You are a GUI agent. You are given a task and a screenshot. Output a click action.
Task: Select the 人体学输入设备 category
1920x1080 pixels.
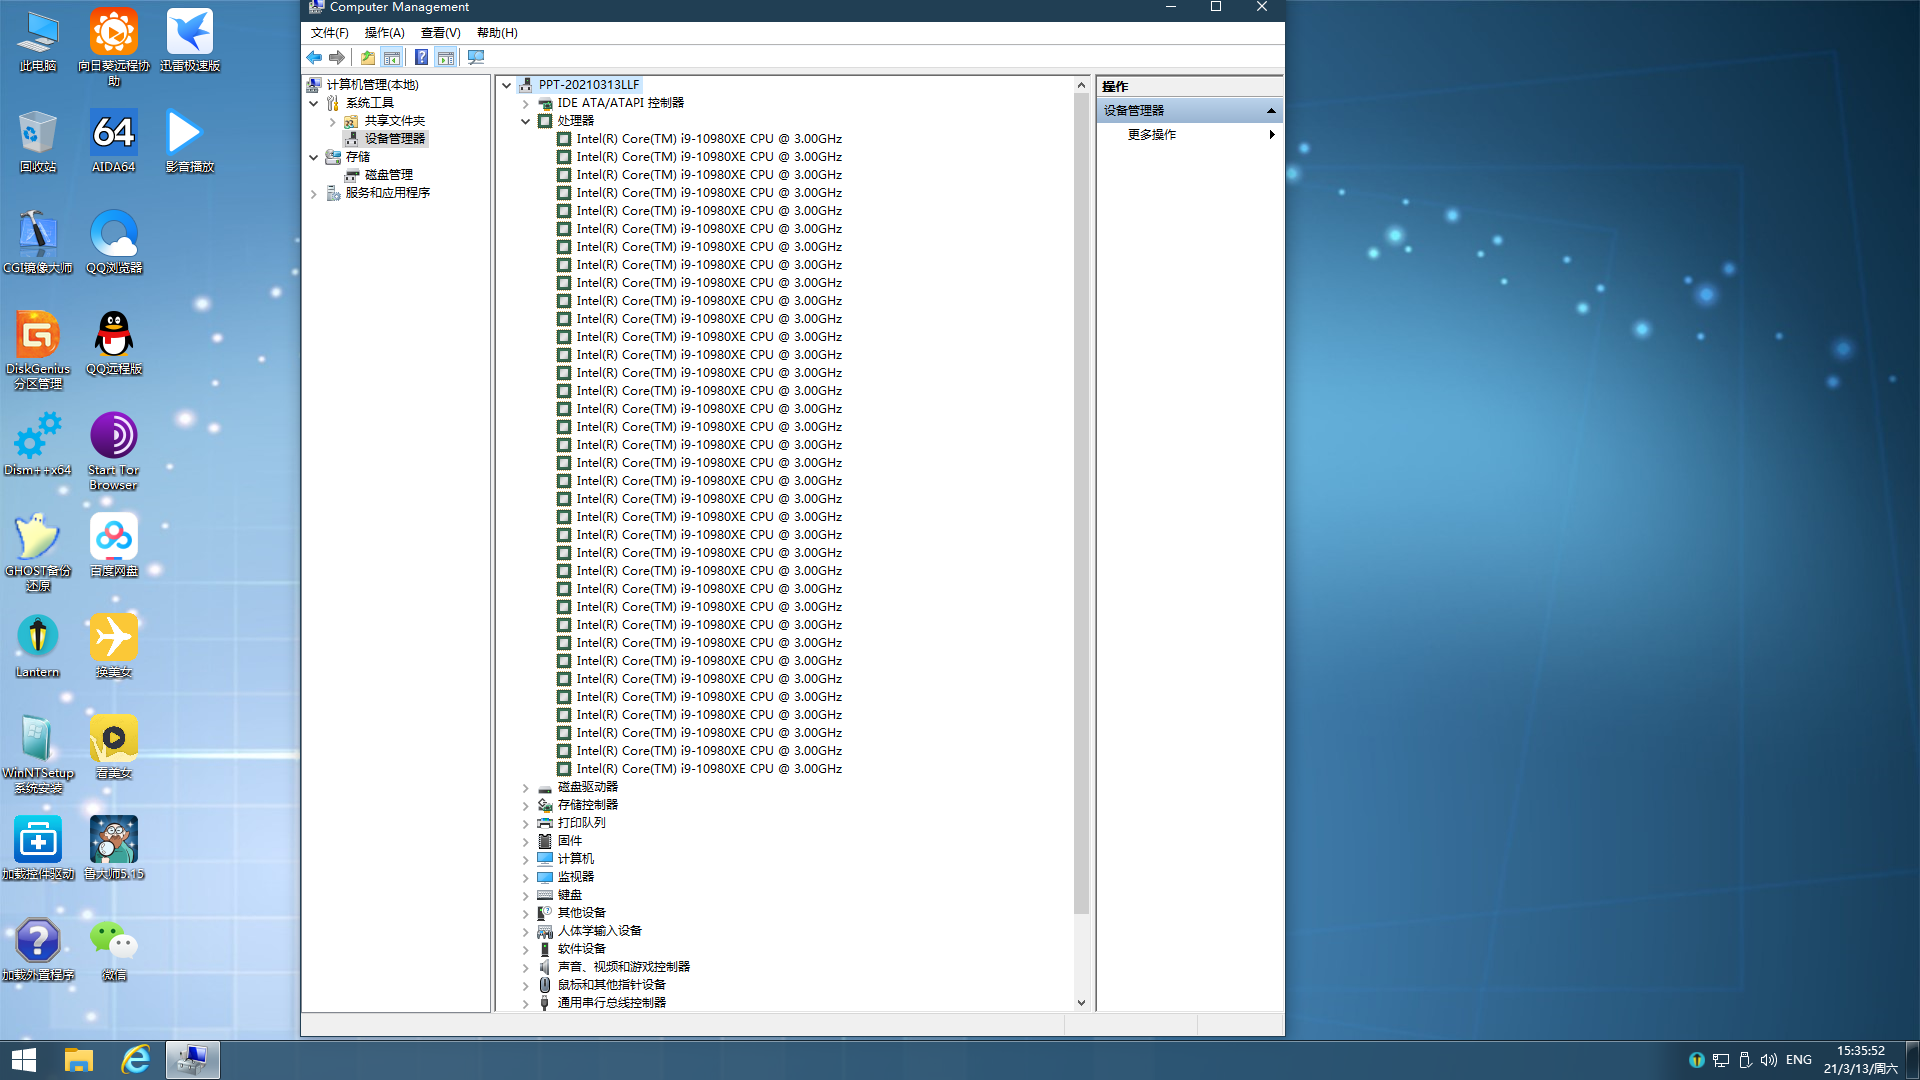pos(599,931)
